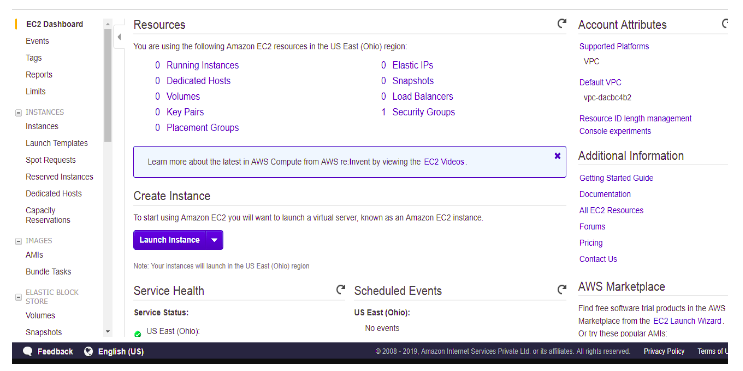Open EC2 Dashboard in sidebar
This screenshot has width=743, height=371.
coord(54,24)
